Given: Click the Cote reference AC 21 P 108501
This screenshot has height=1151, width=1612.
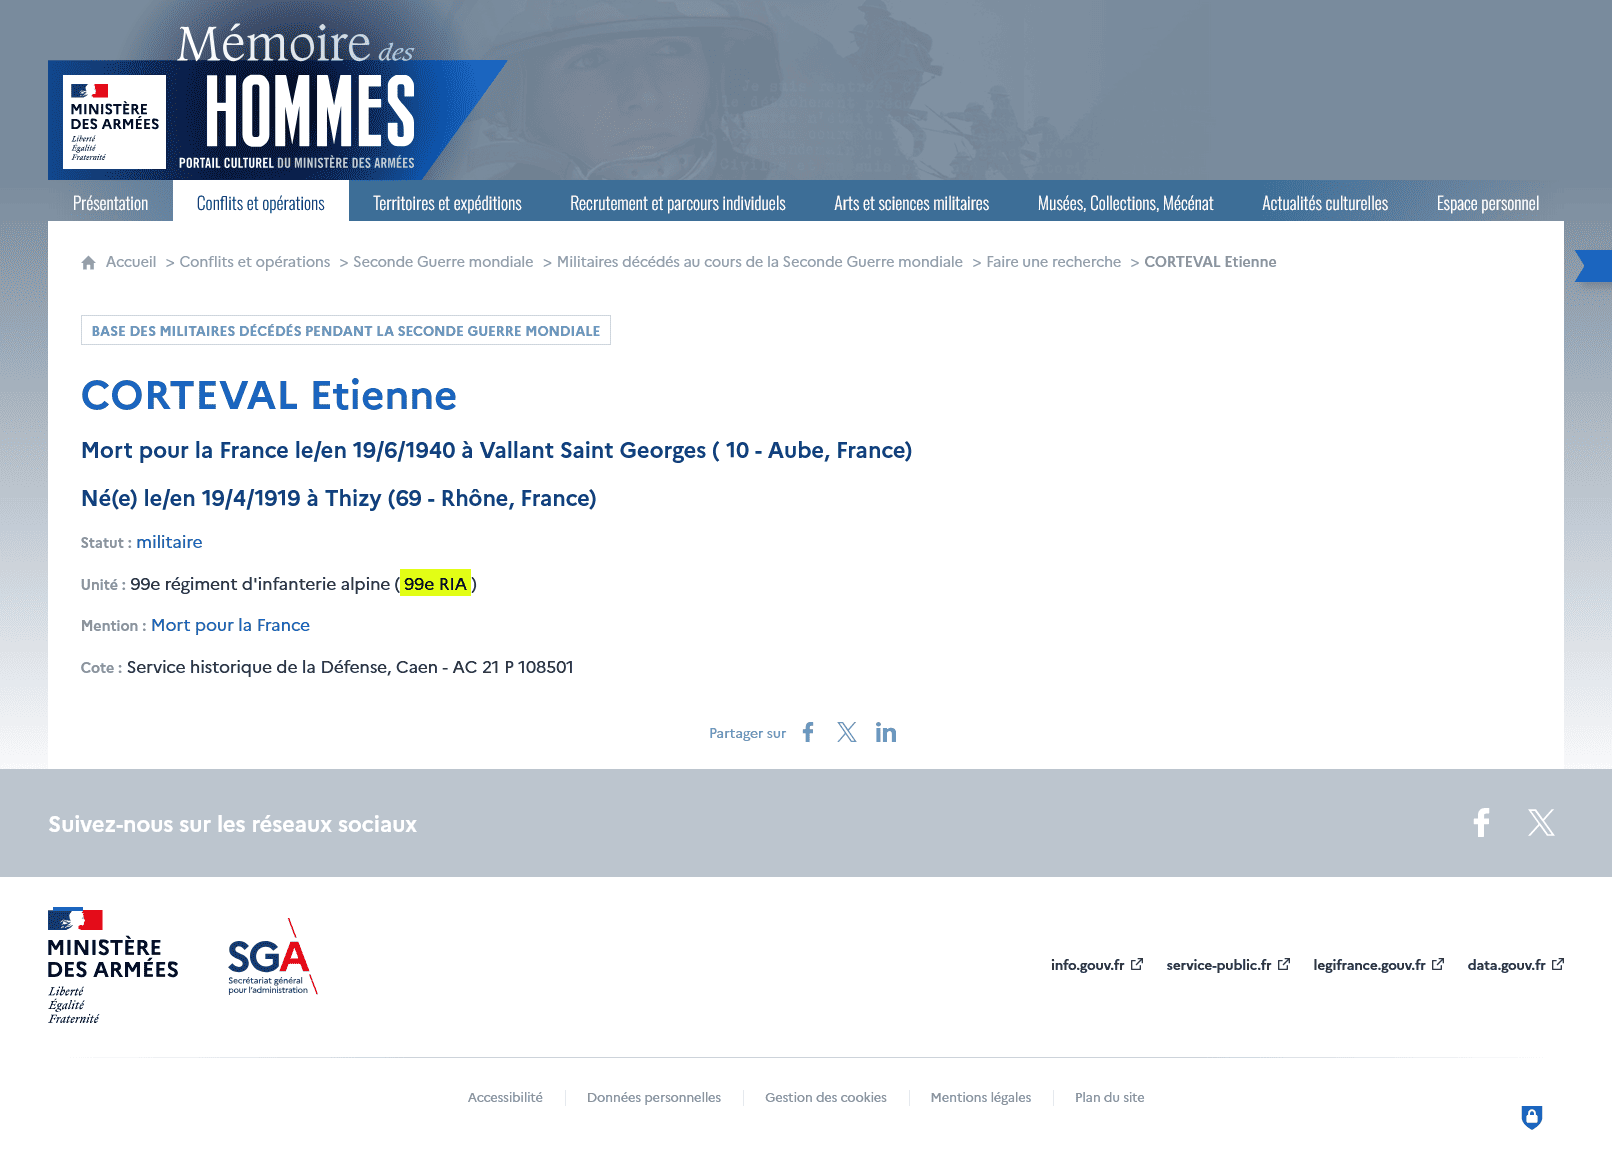Looking at the screenshot, I should pos(513,667).
